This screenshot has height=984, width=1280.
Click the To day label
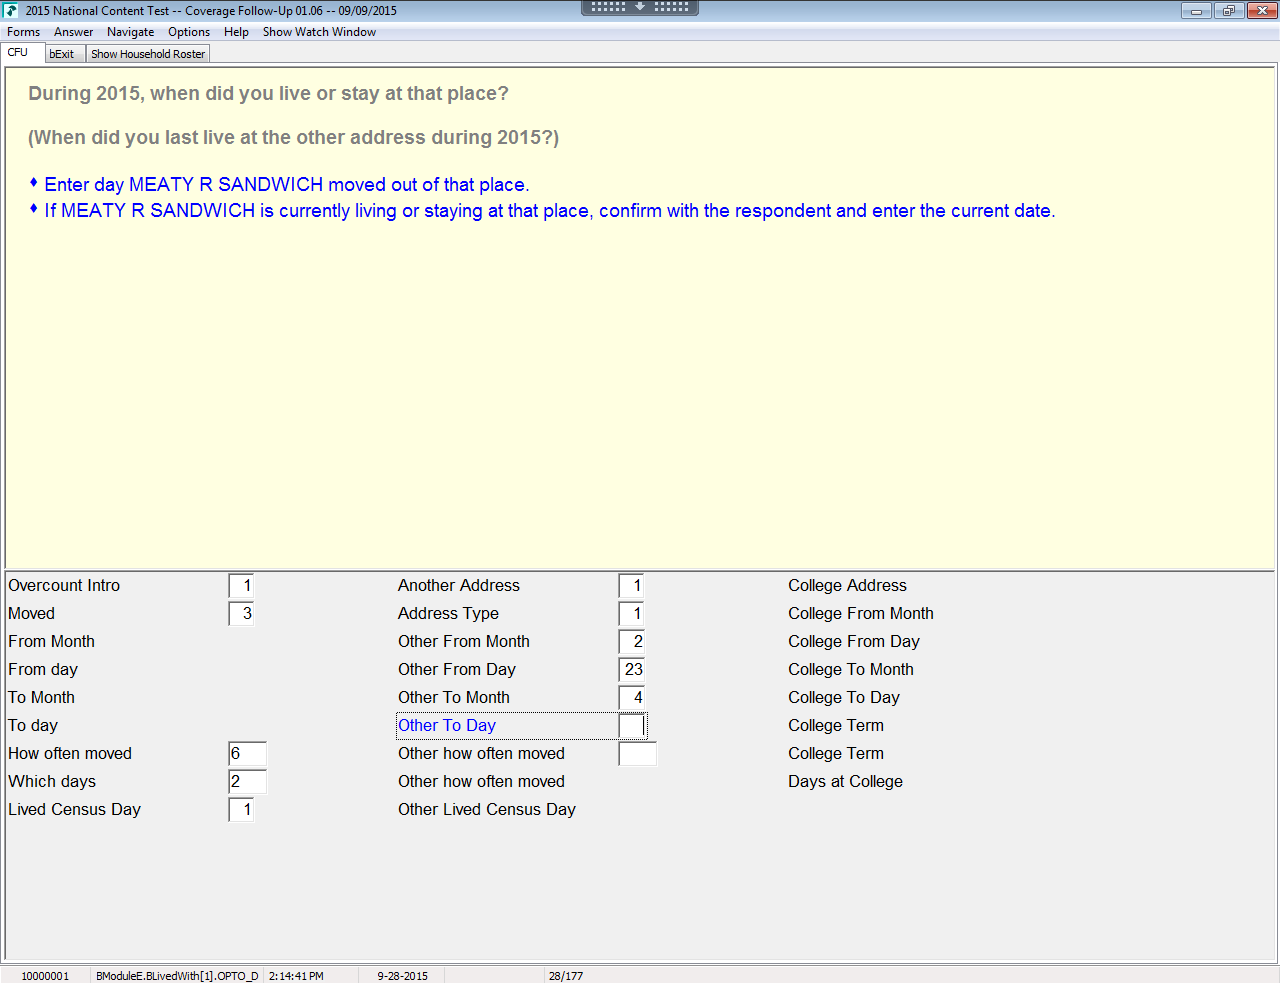coord(33,726)
